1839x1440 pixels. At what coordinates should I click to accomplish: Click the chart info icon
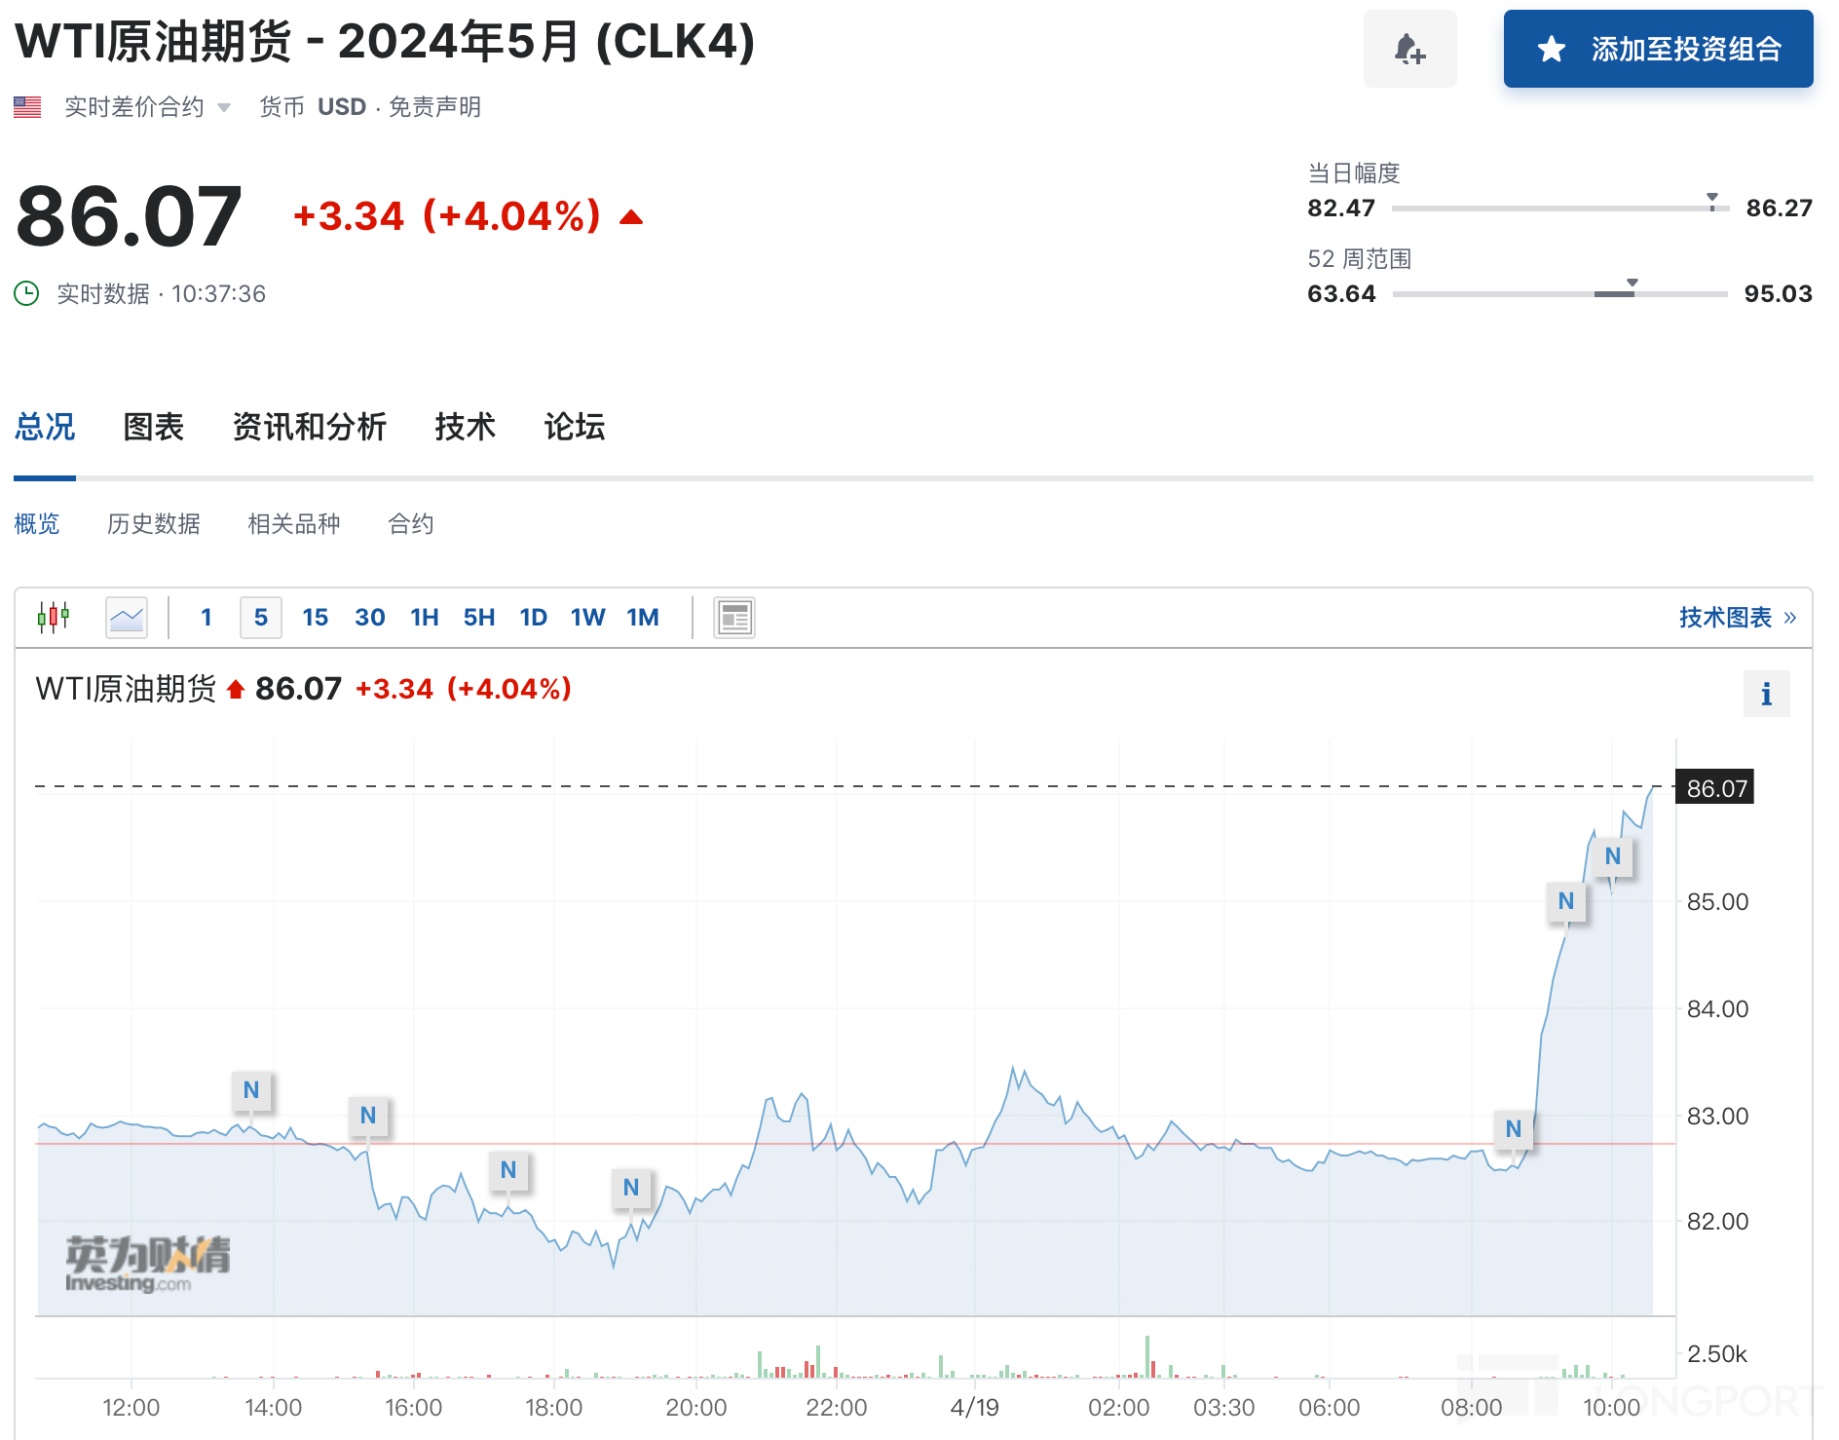click(x=1766, y=694)
